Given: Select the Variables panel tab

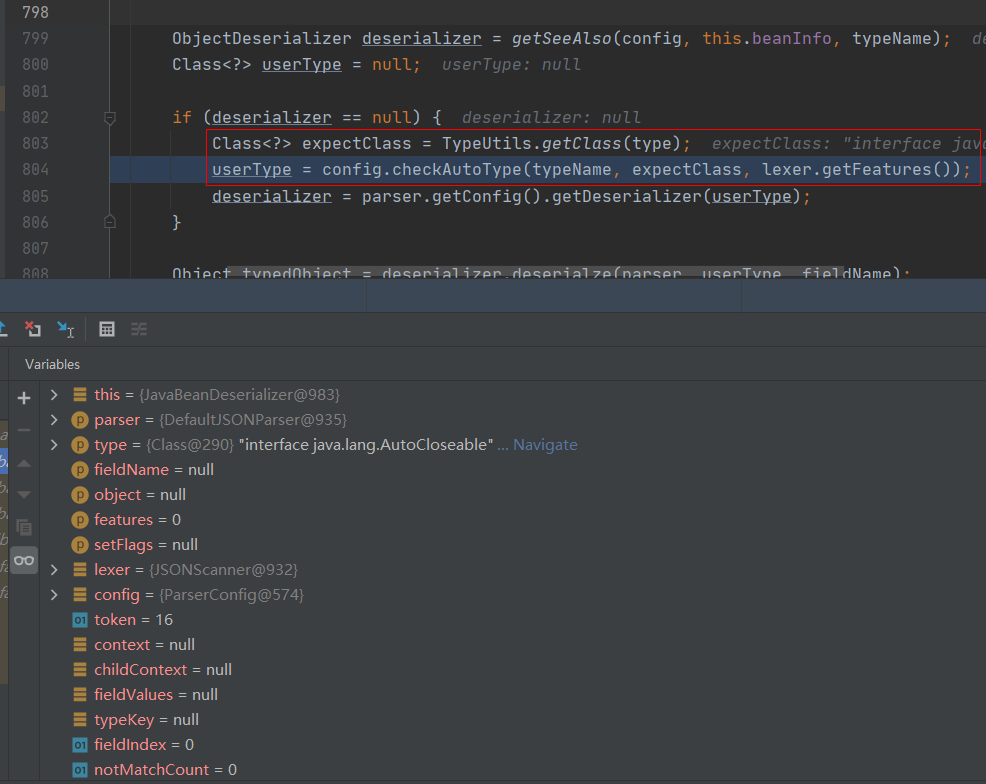Looking at the screenshot, I should pyautogui.click(x=52, y=364).
